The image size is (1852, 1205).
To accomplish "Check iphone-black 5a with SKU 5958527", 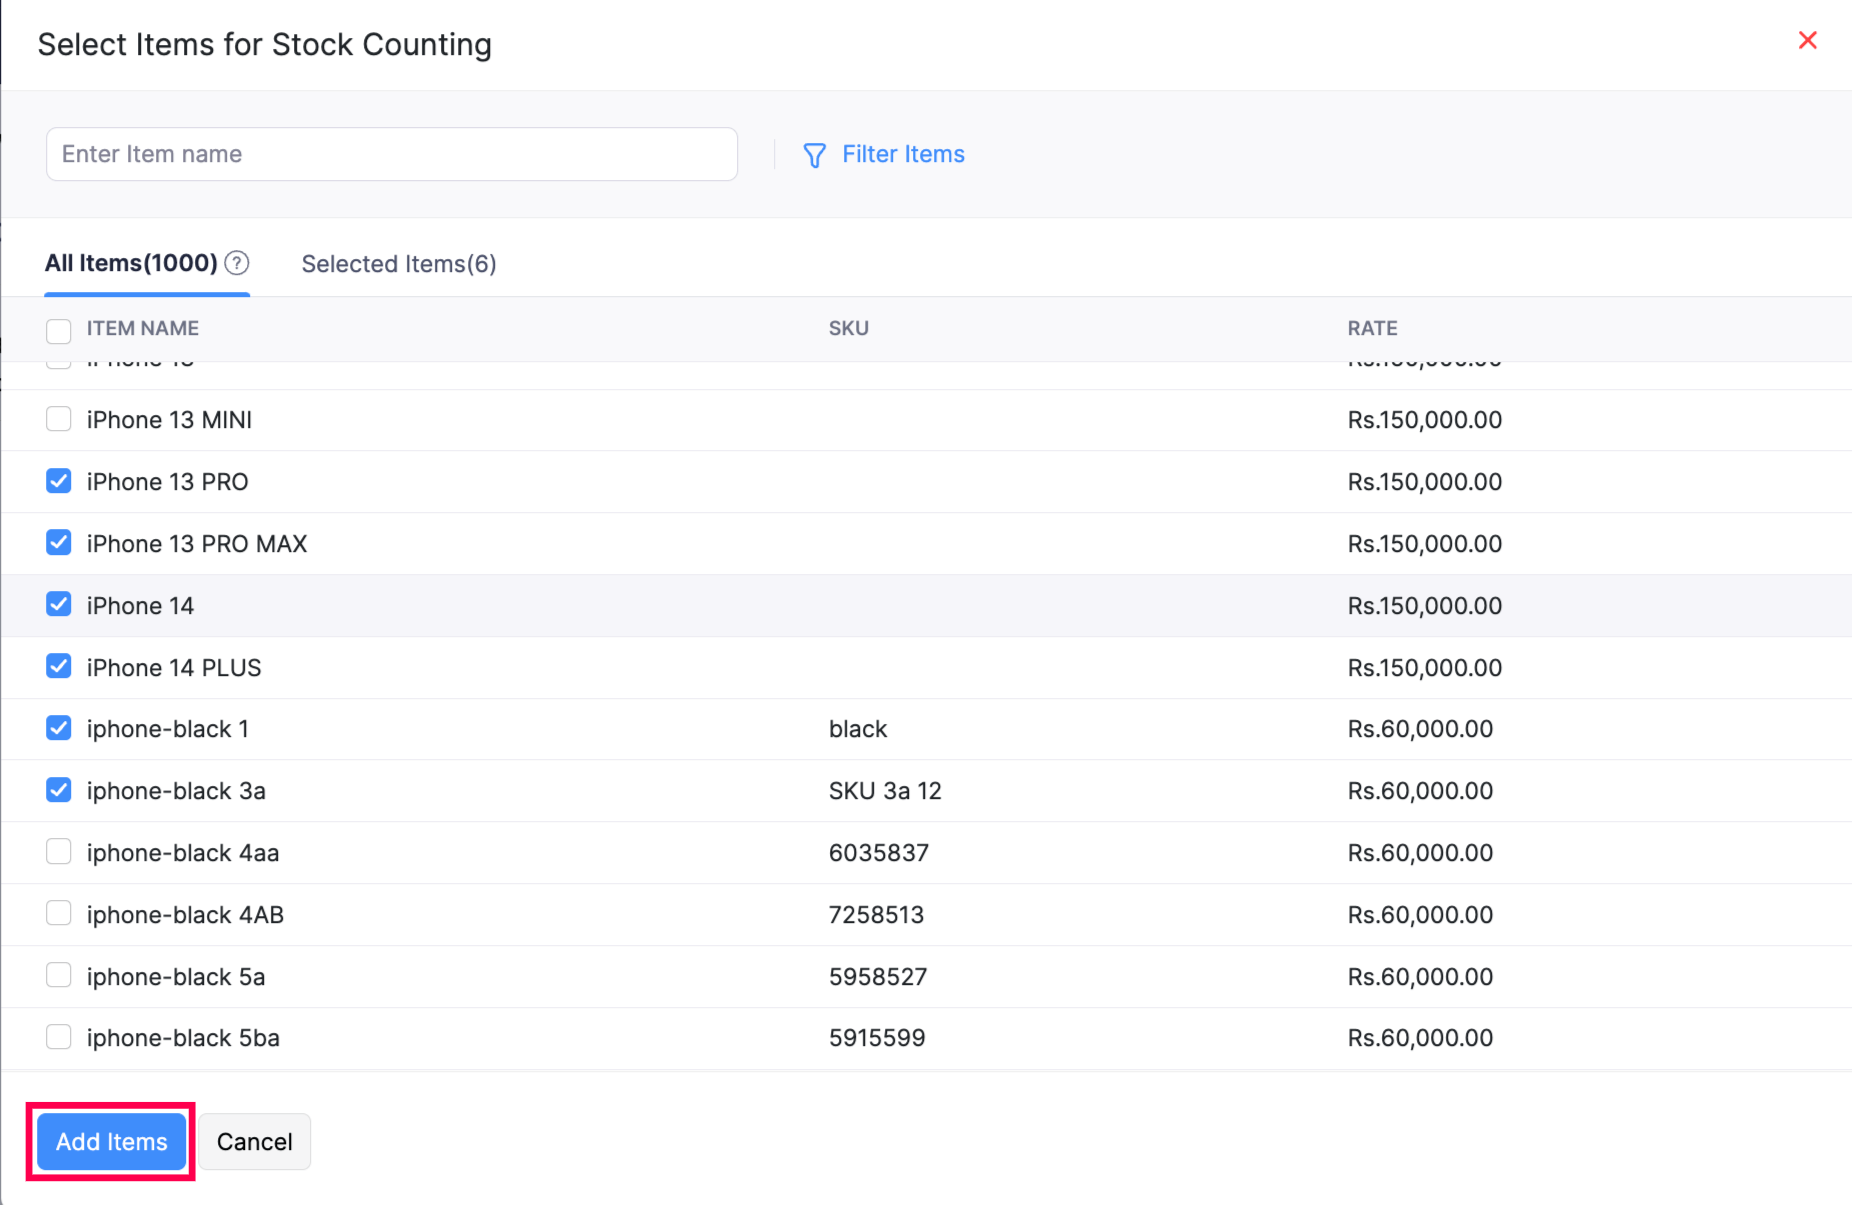I will pos(58,975).
